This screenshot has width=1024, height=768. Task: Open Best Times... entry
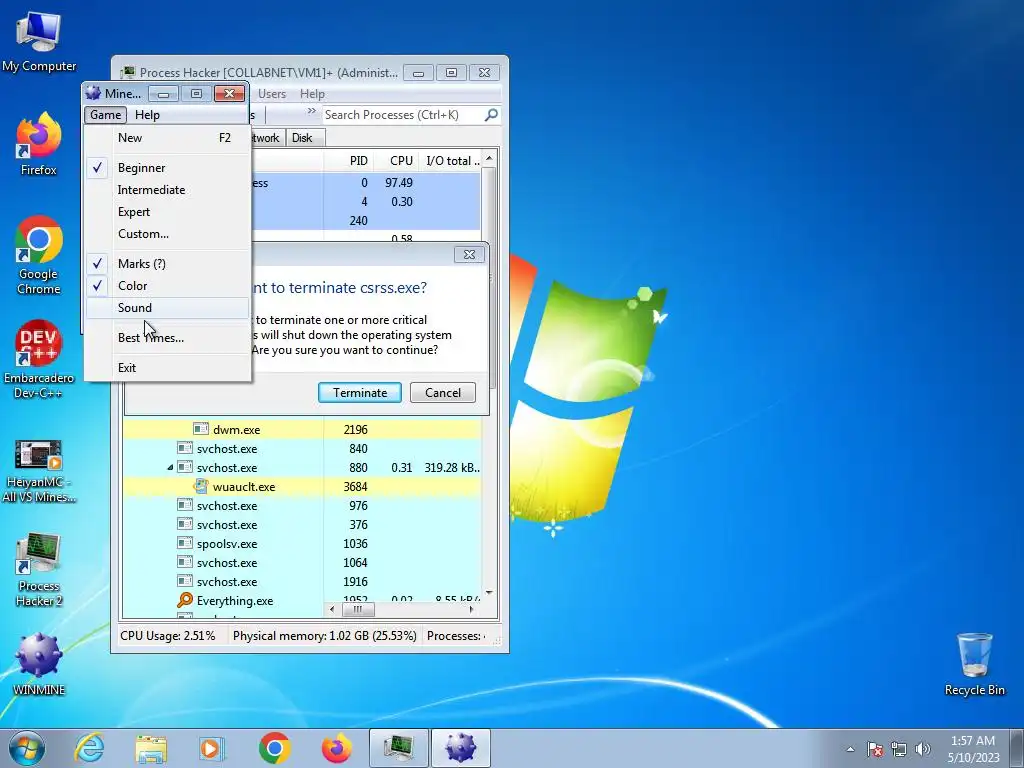click(x=167, y=338)
